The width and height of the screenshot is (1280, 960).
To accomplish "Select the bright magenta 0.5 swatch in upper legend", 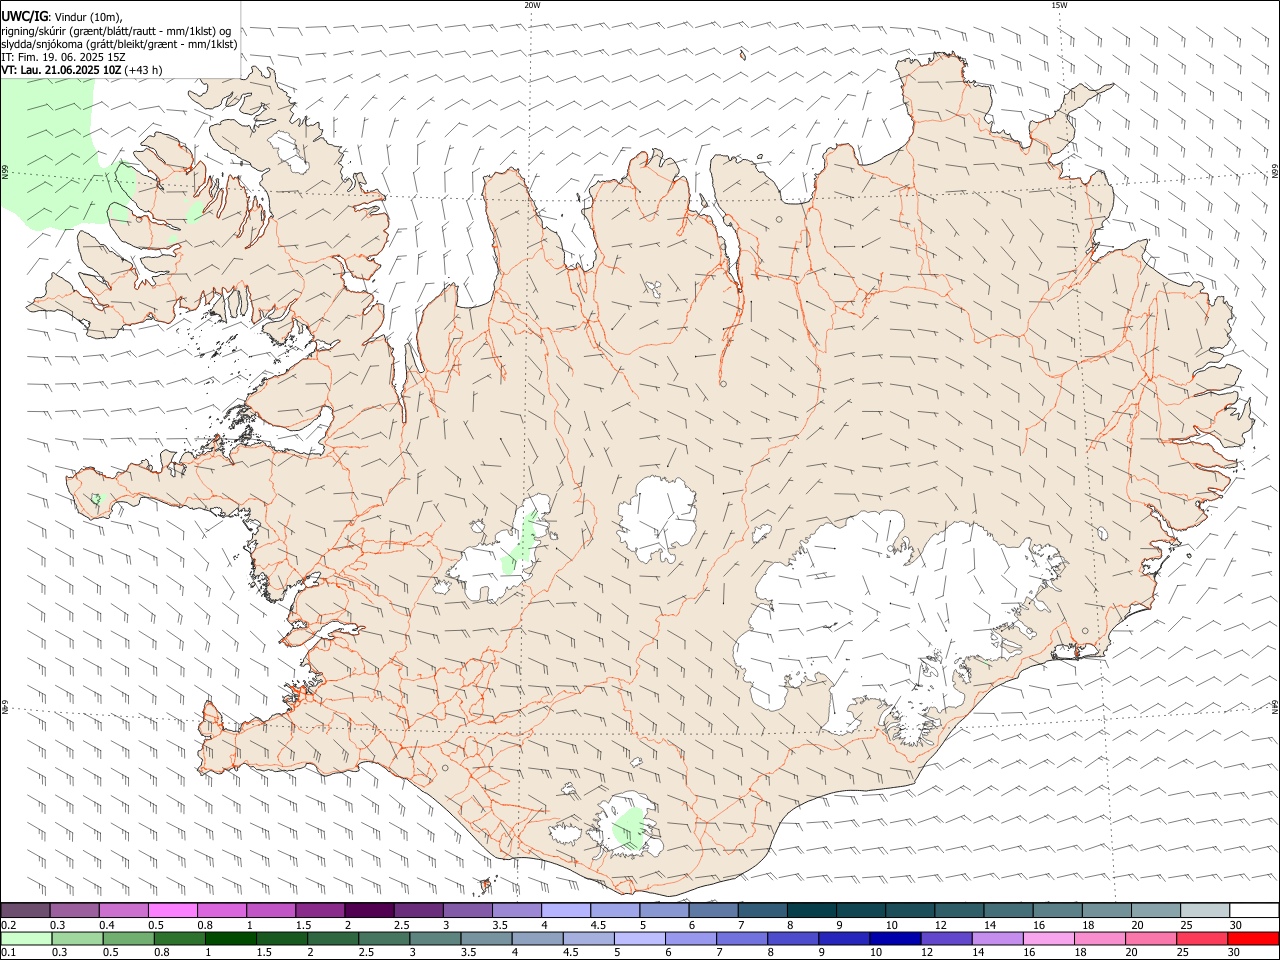I will pyautogui.click(x=172, y=910).
